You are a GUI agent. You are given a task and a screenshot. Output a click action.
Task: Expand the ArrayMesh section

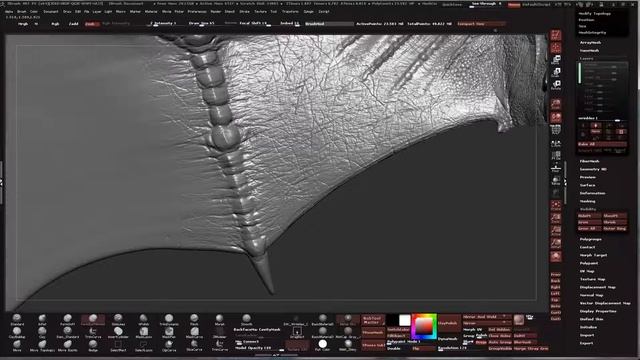tap(590, 42)
